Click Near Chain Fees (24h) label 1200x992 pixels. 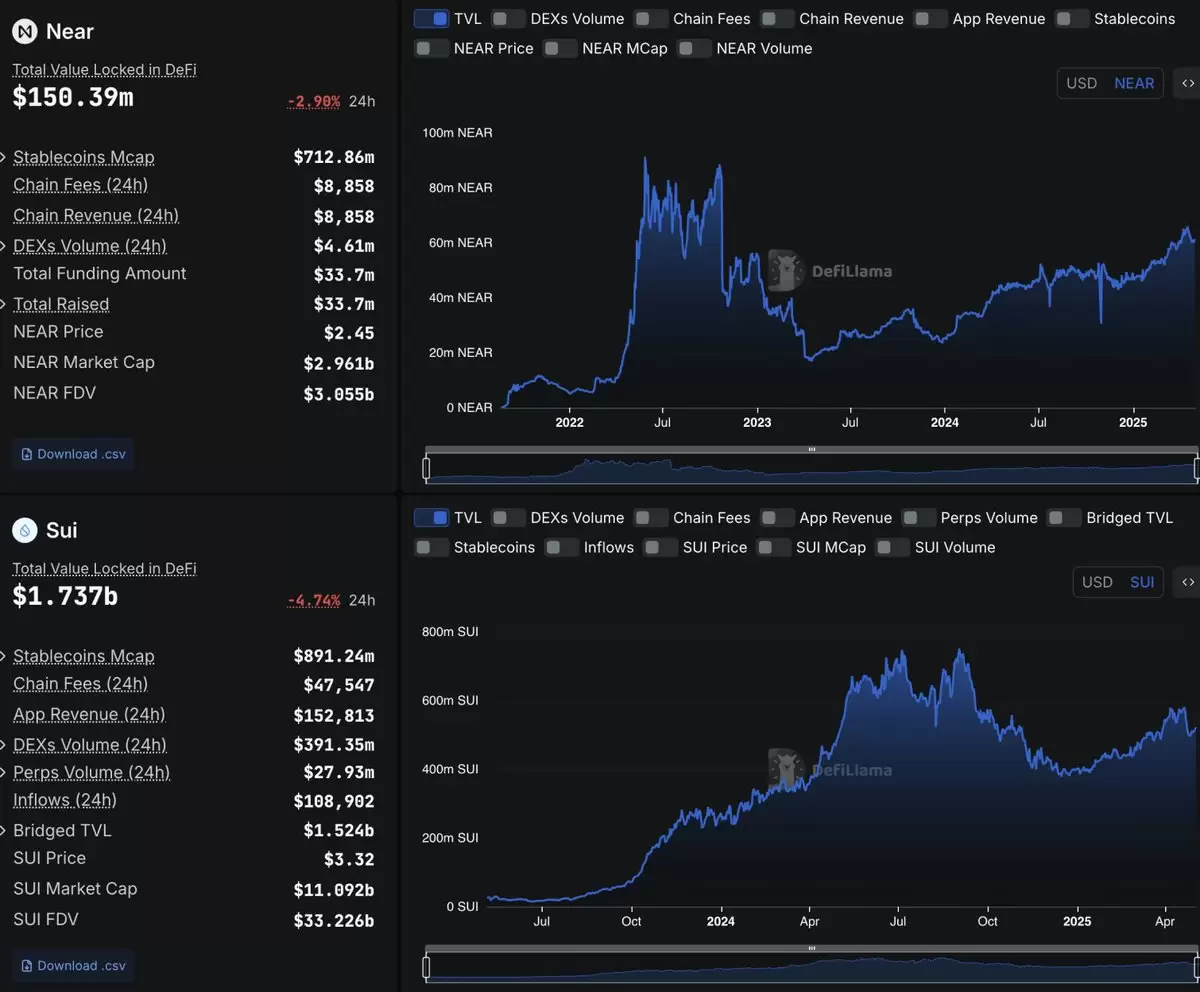[x=80, y=185]
